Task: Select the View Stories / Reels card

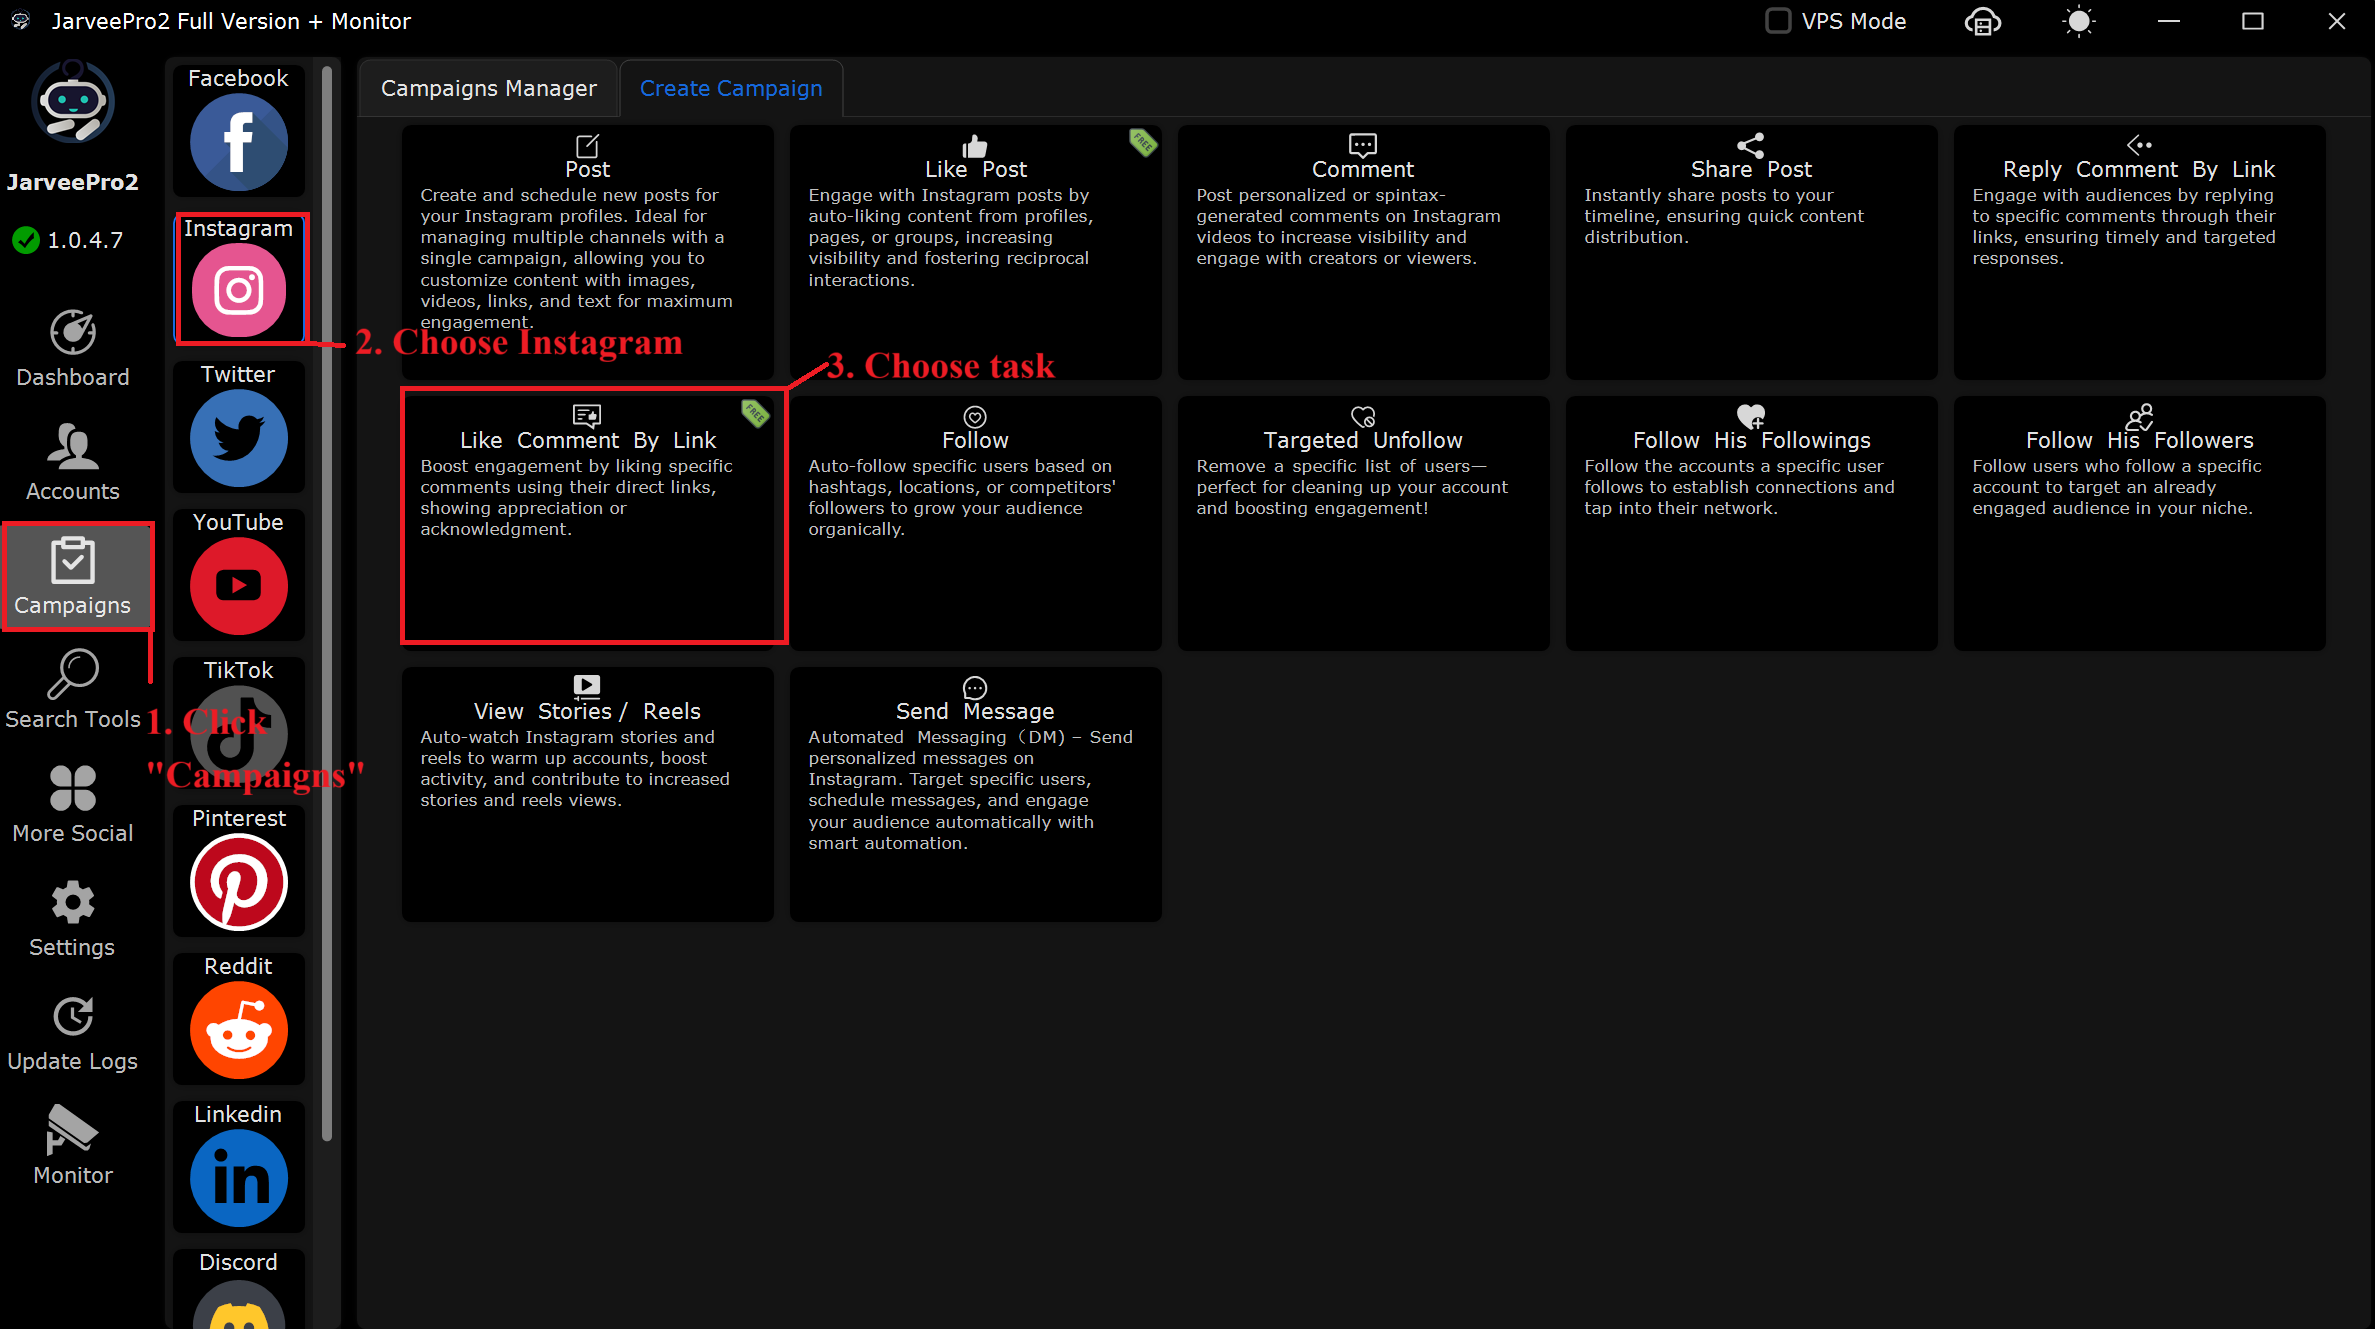Action: coord(588,794)
